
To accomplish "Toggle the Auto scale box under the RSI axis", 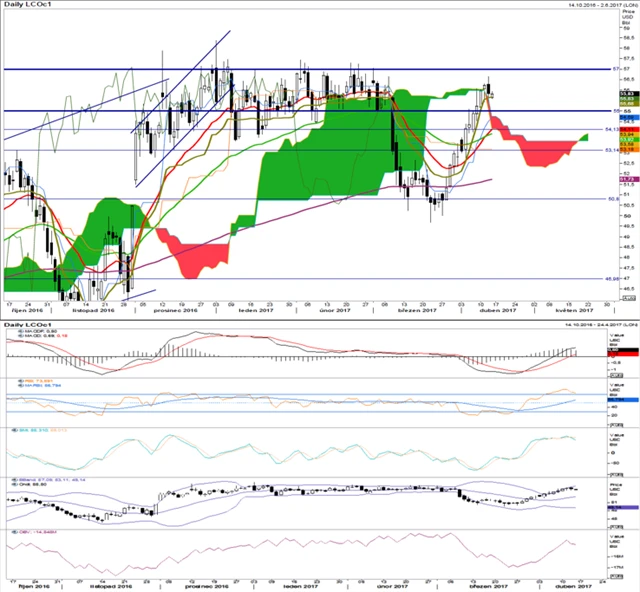I will [616, 425].
